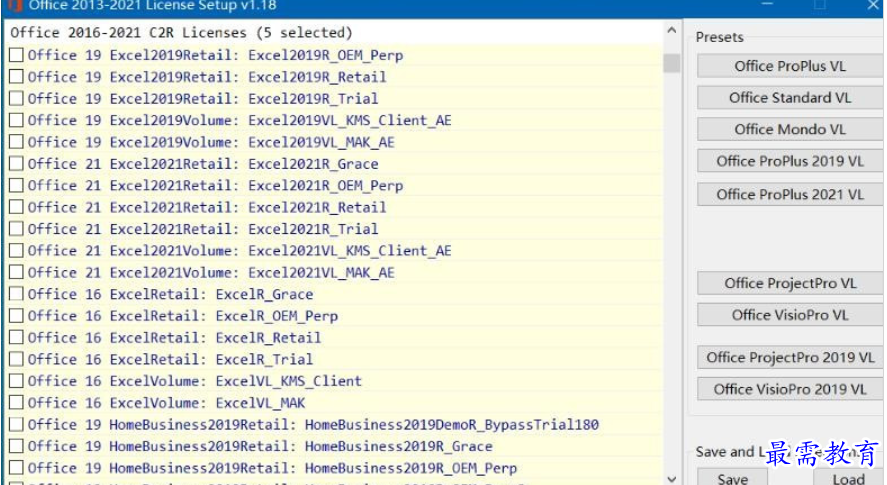Viewport: 887px width, 485px height.
Task: Click scrollbar down arrow in license list
Action: tap(671, 478)
